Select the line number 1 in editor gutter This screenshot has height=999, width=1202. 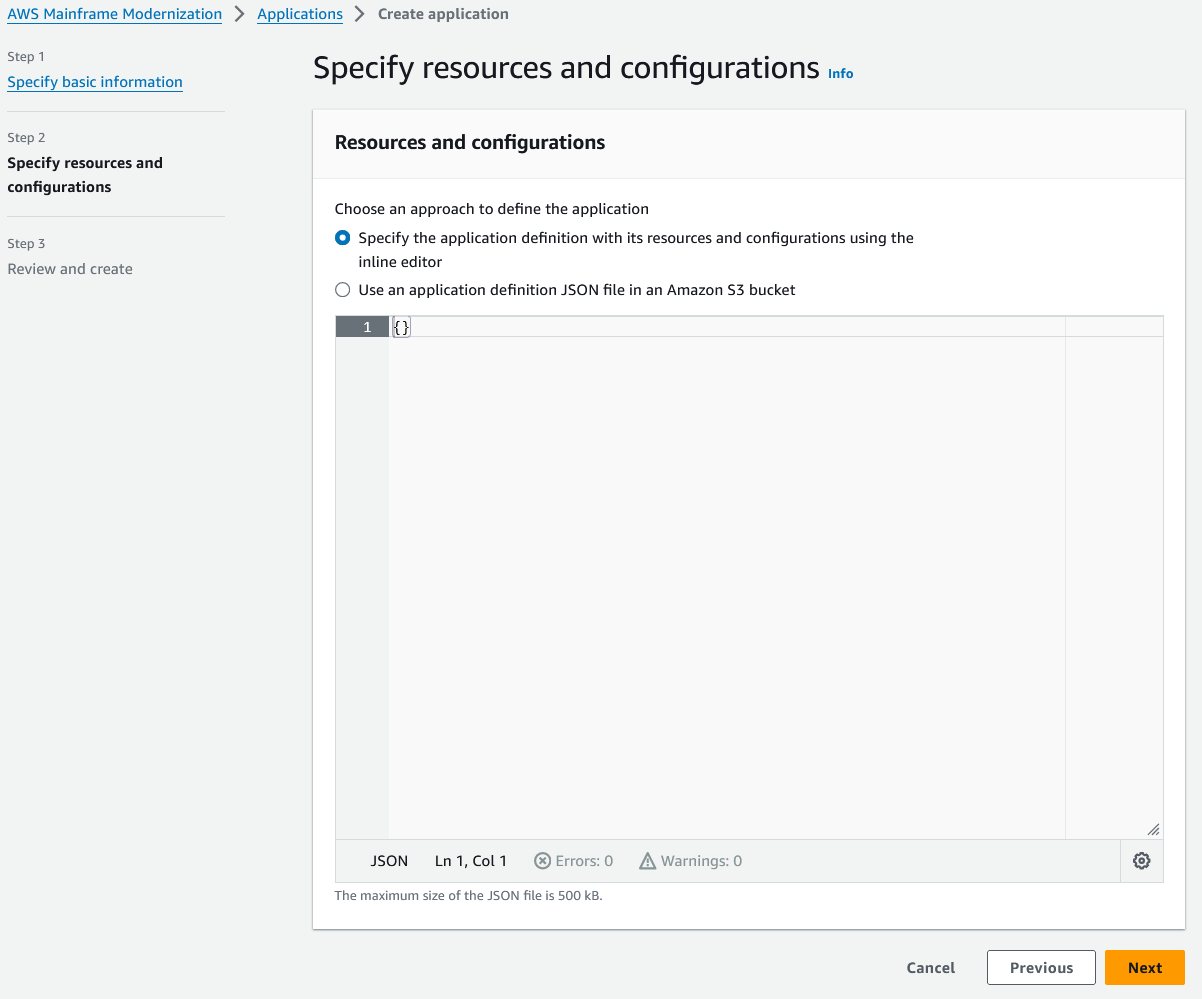(366, 326)
